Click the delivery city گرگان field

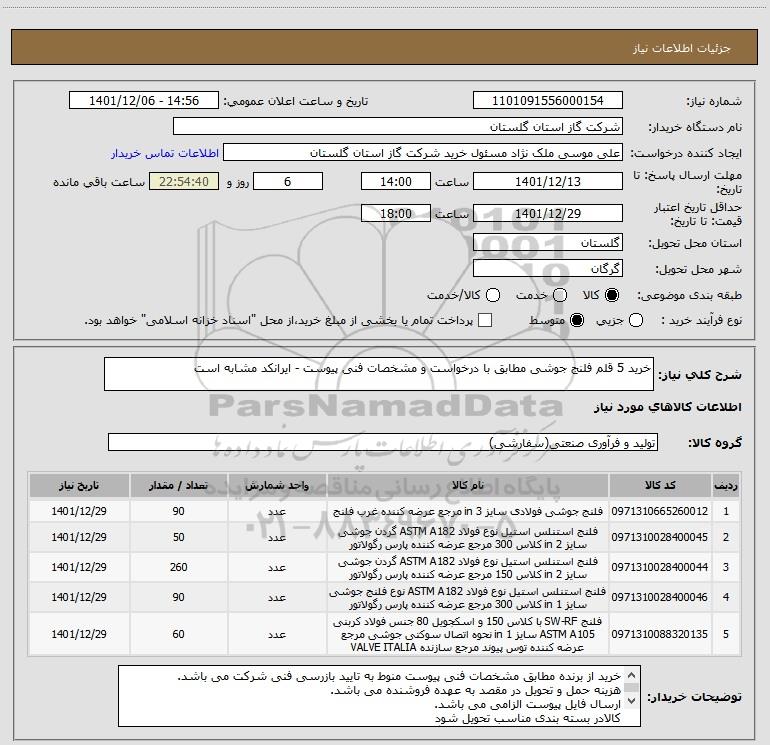(x=548, y=269)
